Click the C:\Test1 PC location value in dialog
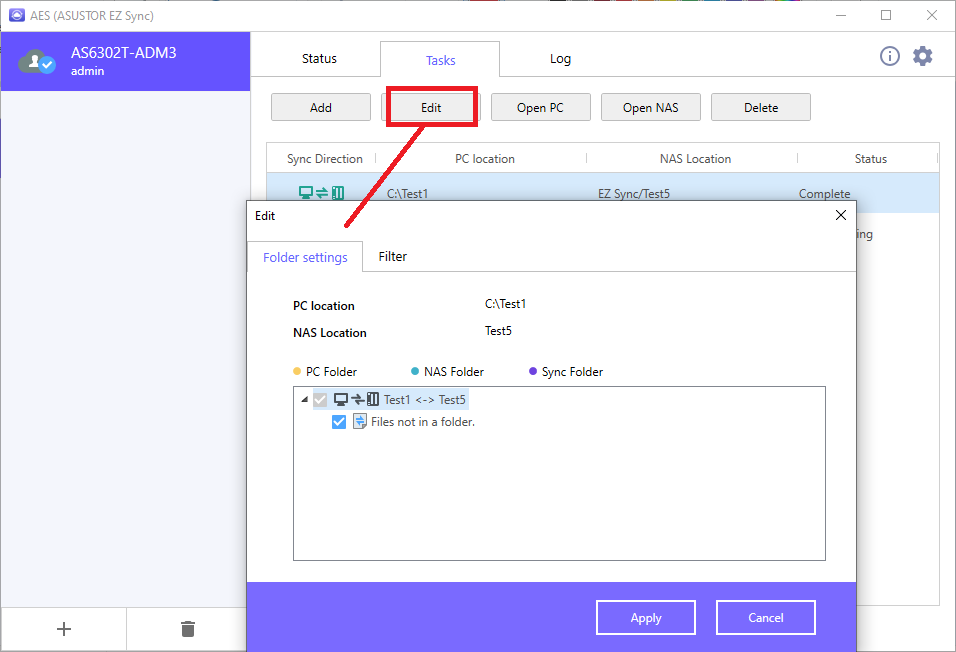This screenshot has height=652, width=956. 505,304
